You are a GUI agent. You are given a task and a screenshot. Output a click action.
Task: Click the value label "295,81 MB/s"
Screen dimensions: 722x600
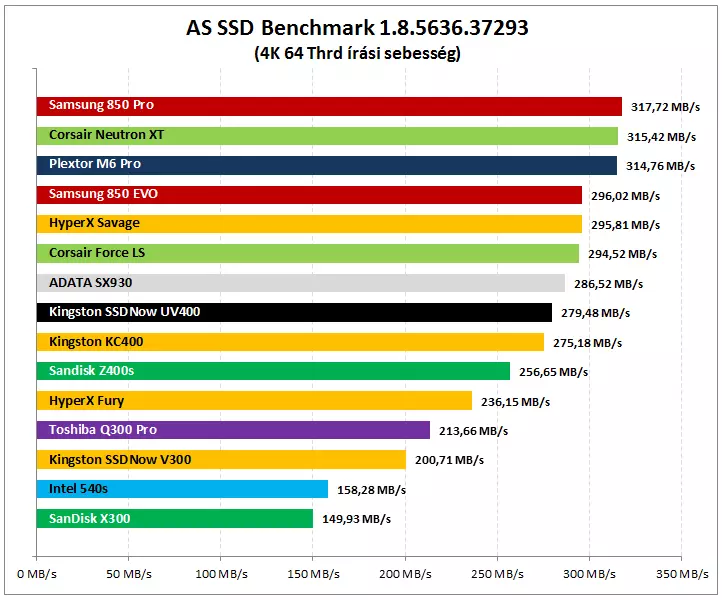[x=625, y=225]
